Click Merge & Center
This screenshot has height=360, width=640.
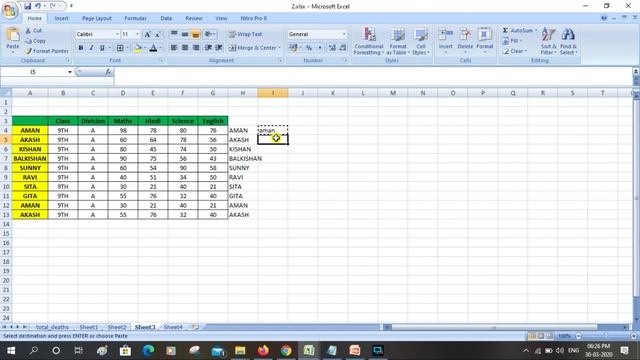252,48
